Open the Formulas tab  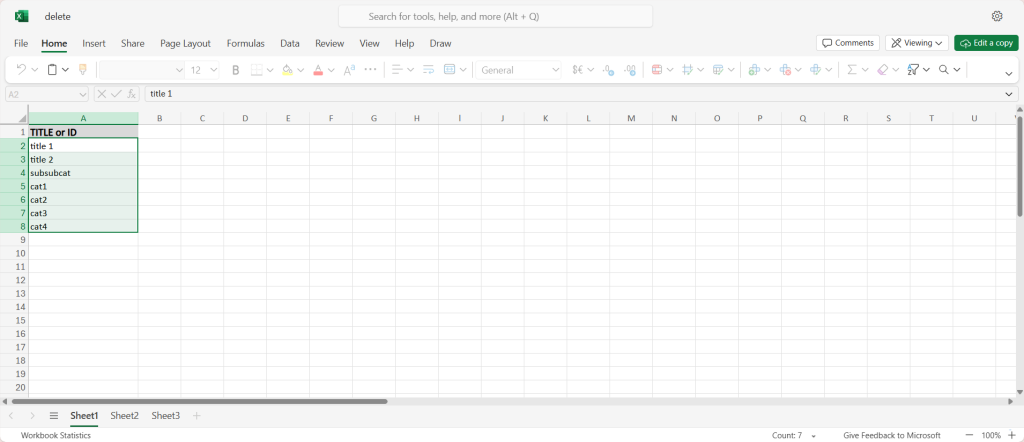(x=245, y=43)
